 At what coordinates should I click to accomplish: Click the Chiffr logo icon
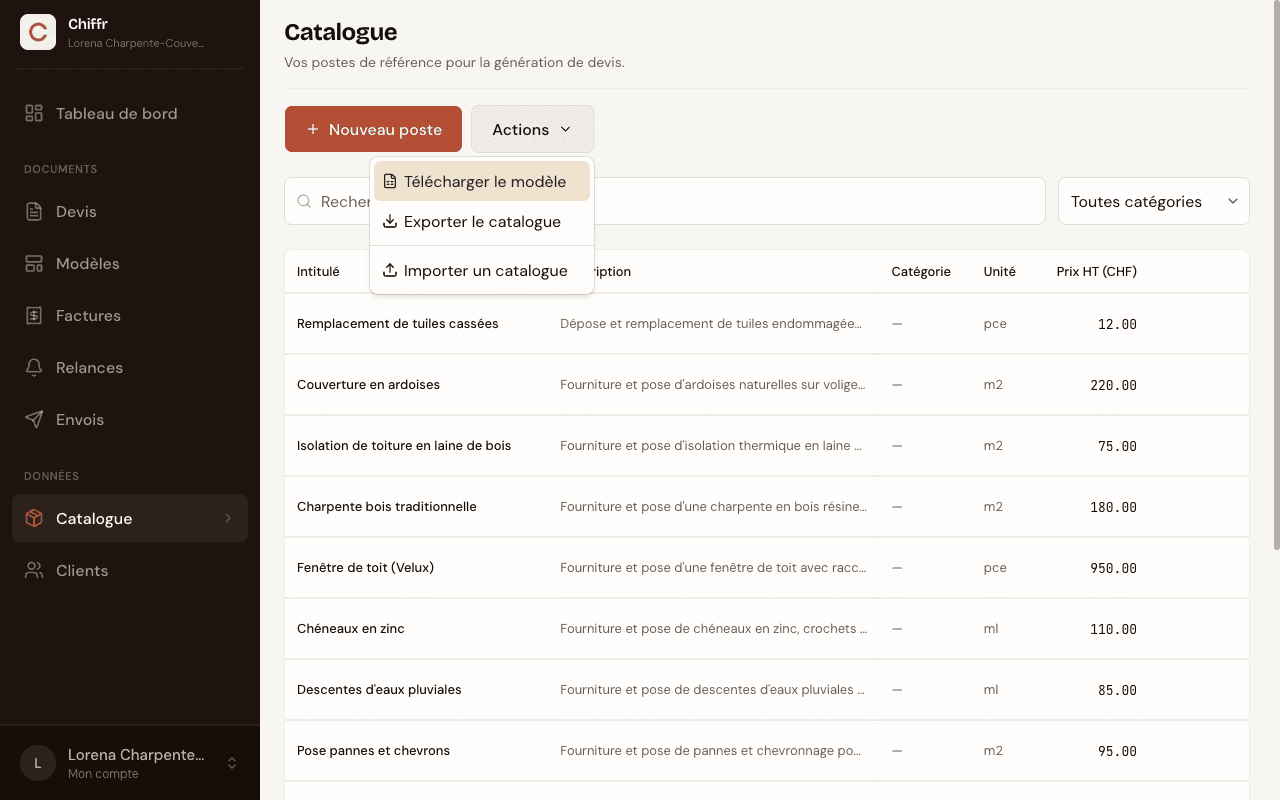click(38, 32)
